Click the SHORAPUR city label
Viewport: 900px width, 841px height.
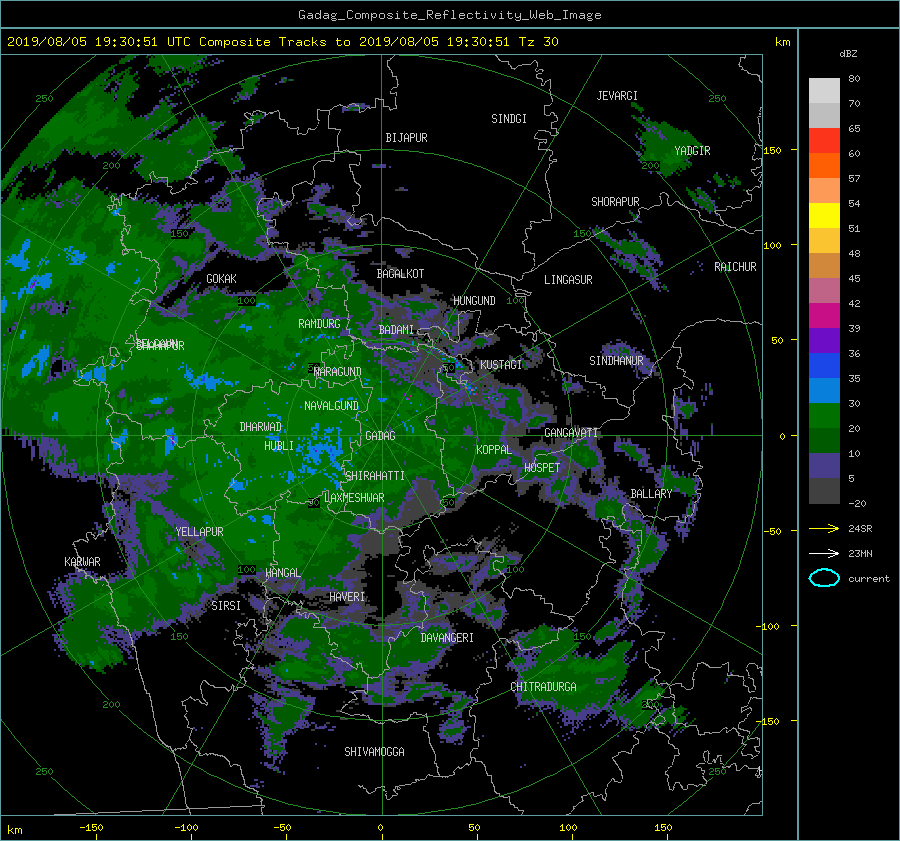click(615, 202)
